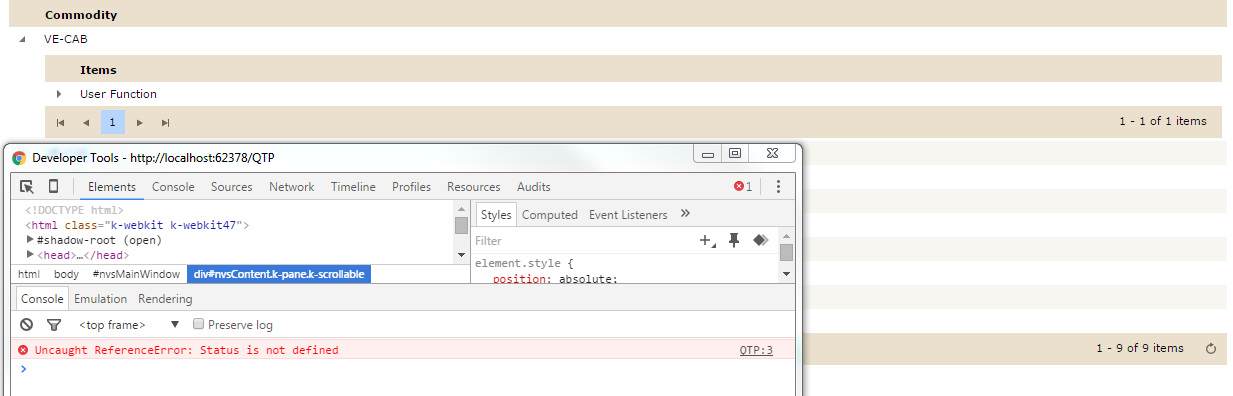Open animation controls diamond icon

pyautogui.click(x=760, y=240)
